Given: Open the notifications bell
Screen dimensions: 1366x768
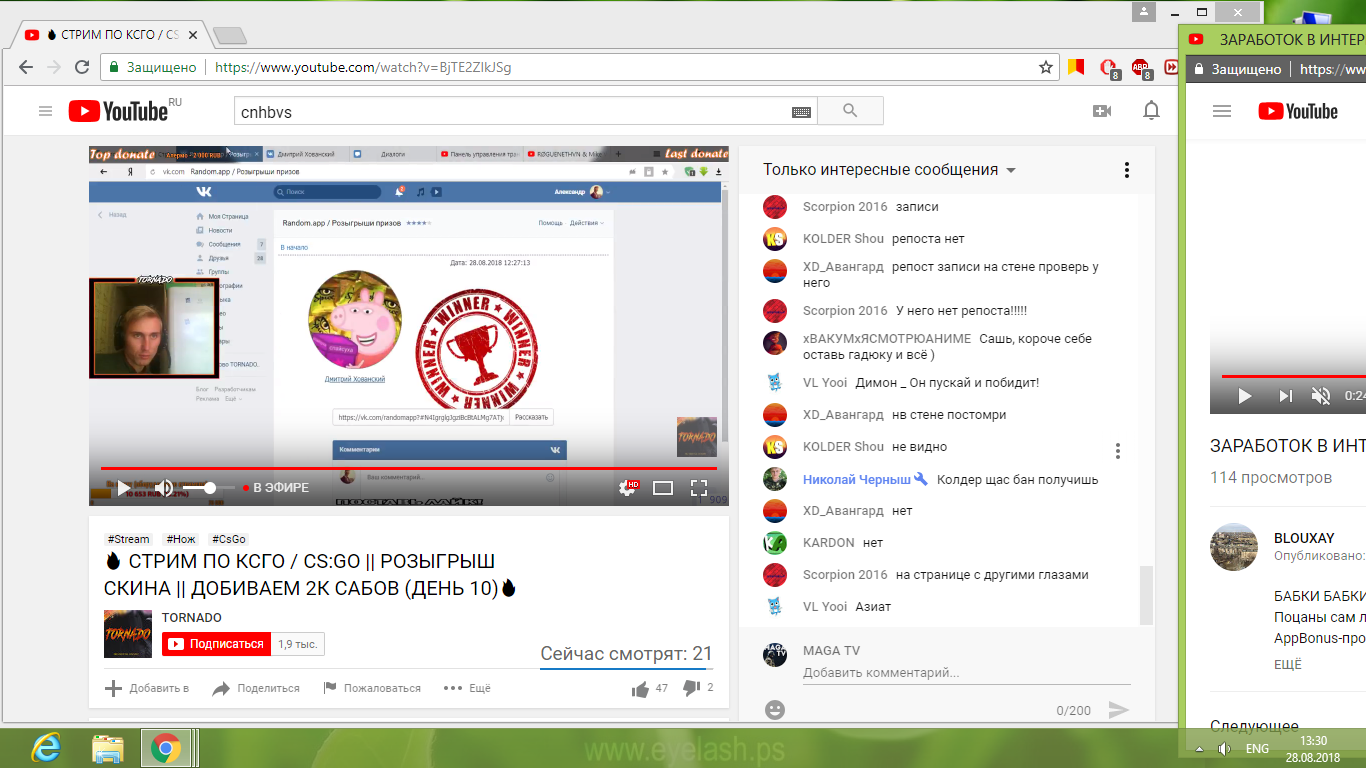Looking at the screenshot, I should [1152, 111].
